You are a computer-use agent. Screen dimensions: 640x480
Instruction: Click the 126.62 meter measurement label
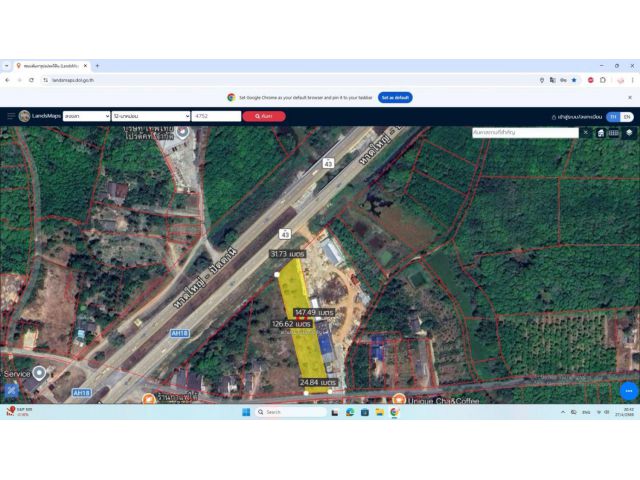tap(292, 324)
